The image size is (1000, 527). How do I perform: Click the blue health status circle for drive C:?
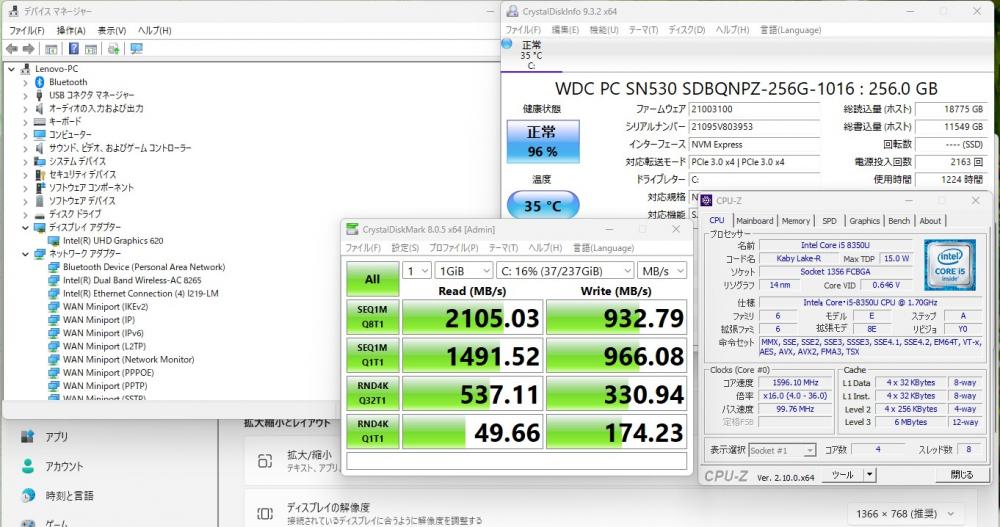(x=507, y=43)
